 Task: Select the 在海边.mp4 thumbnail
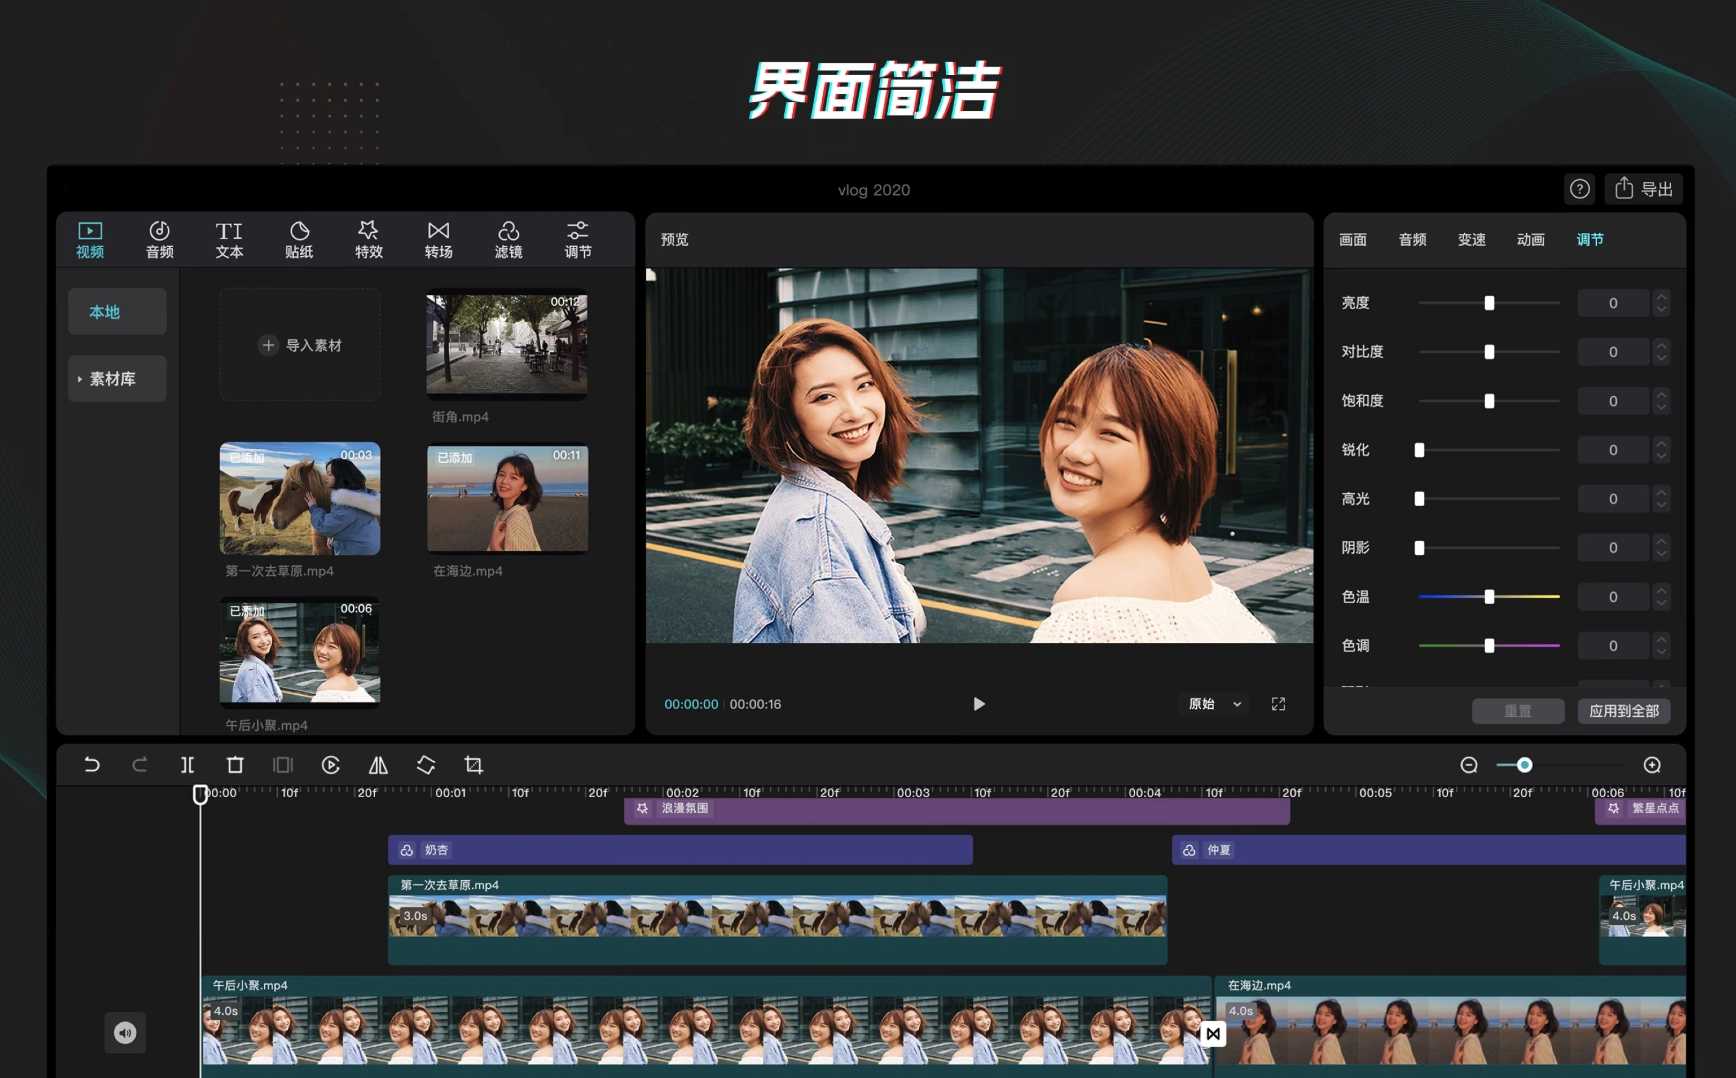pyautogui.click(x=507, y=498)
